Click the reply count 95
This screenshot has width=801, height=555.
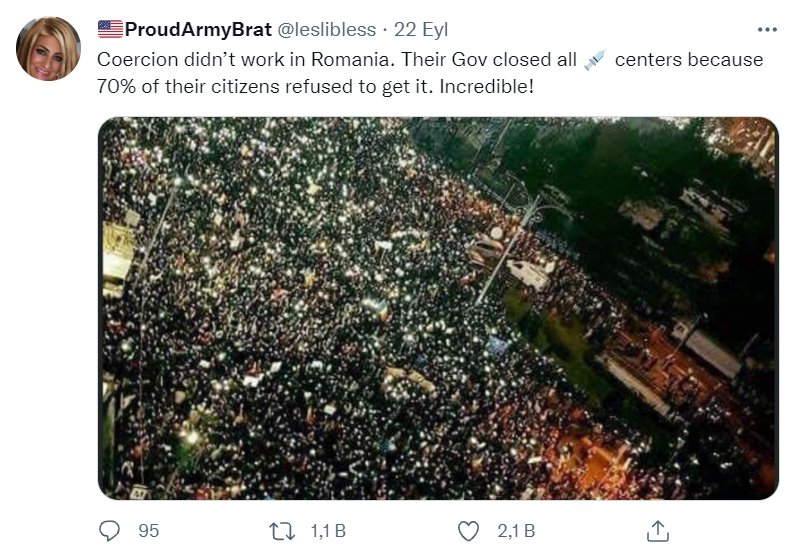pyautogui.click(x=148, y=531)
